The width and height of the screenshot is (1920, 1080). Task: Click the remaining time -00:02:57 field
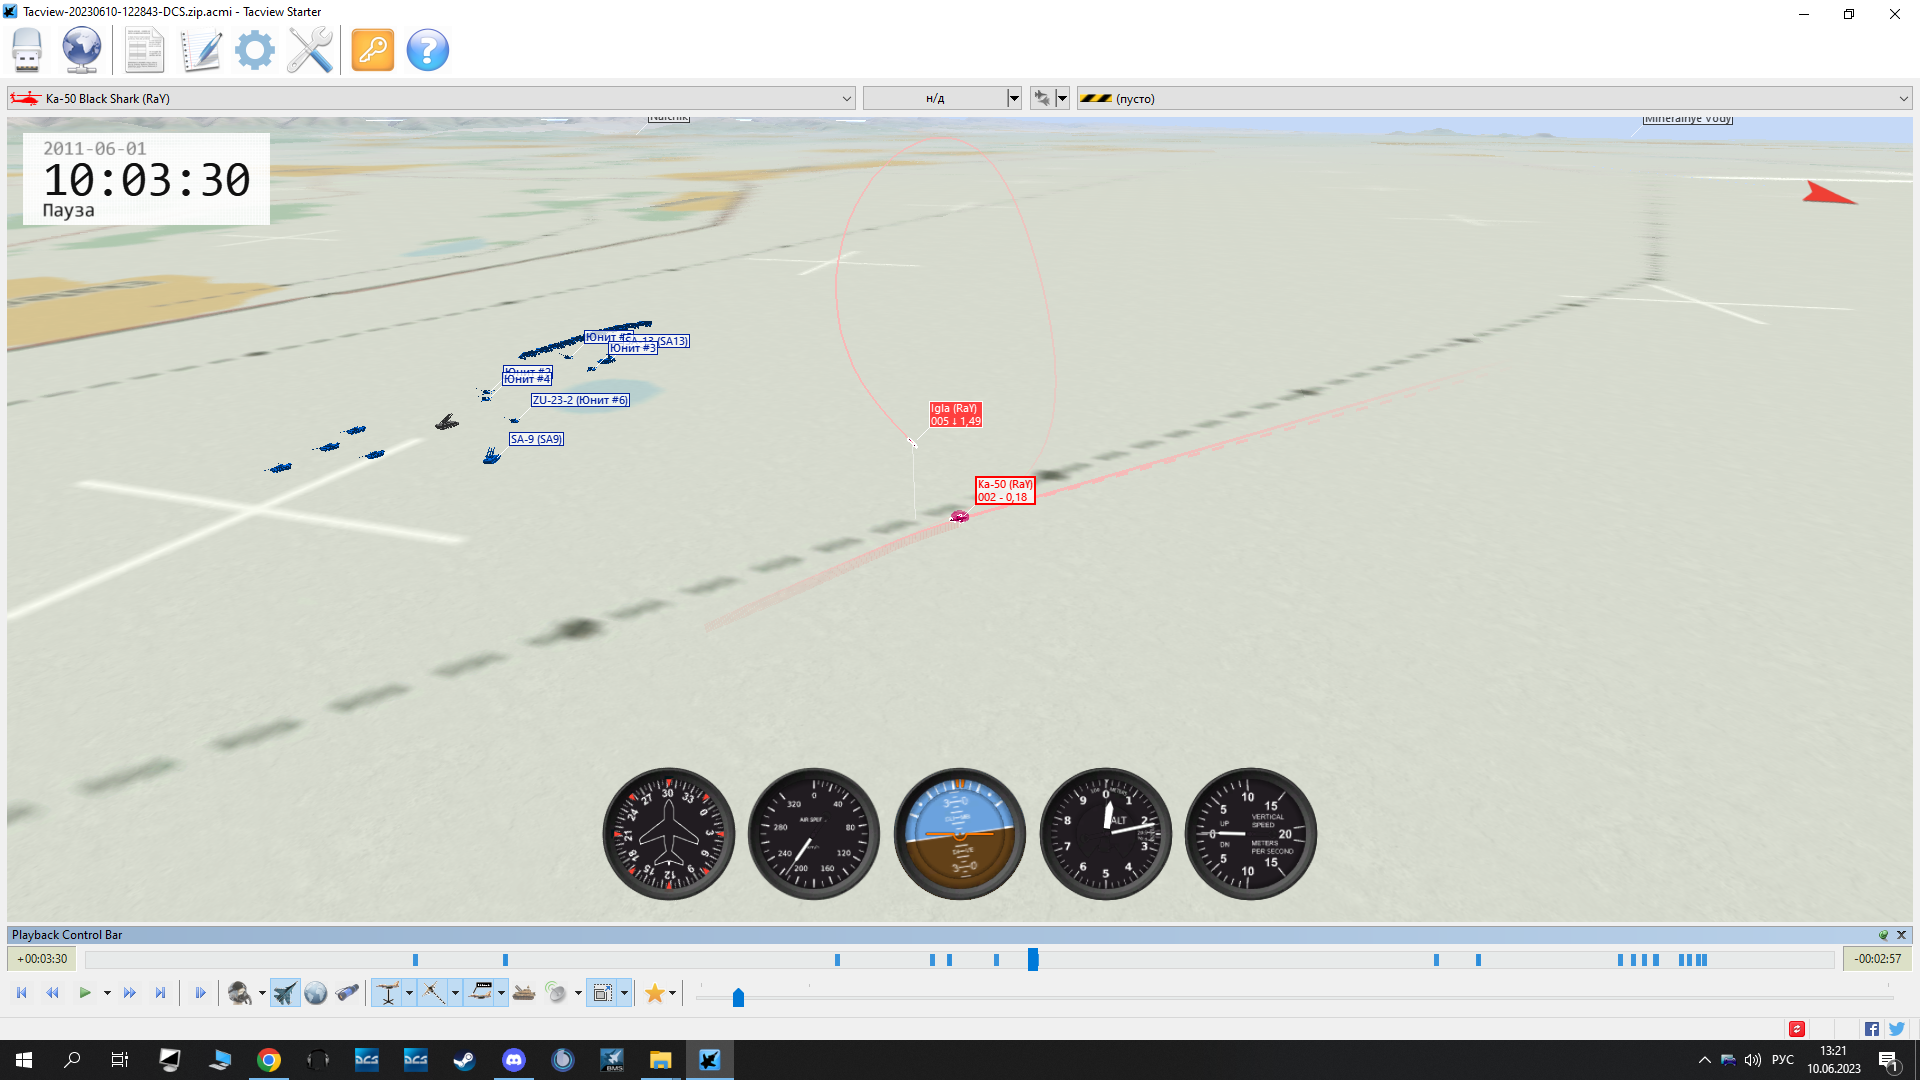coord(1877,959)
